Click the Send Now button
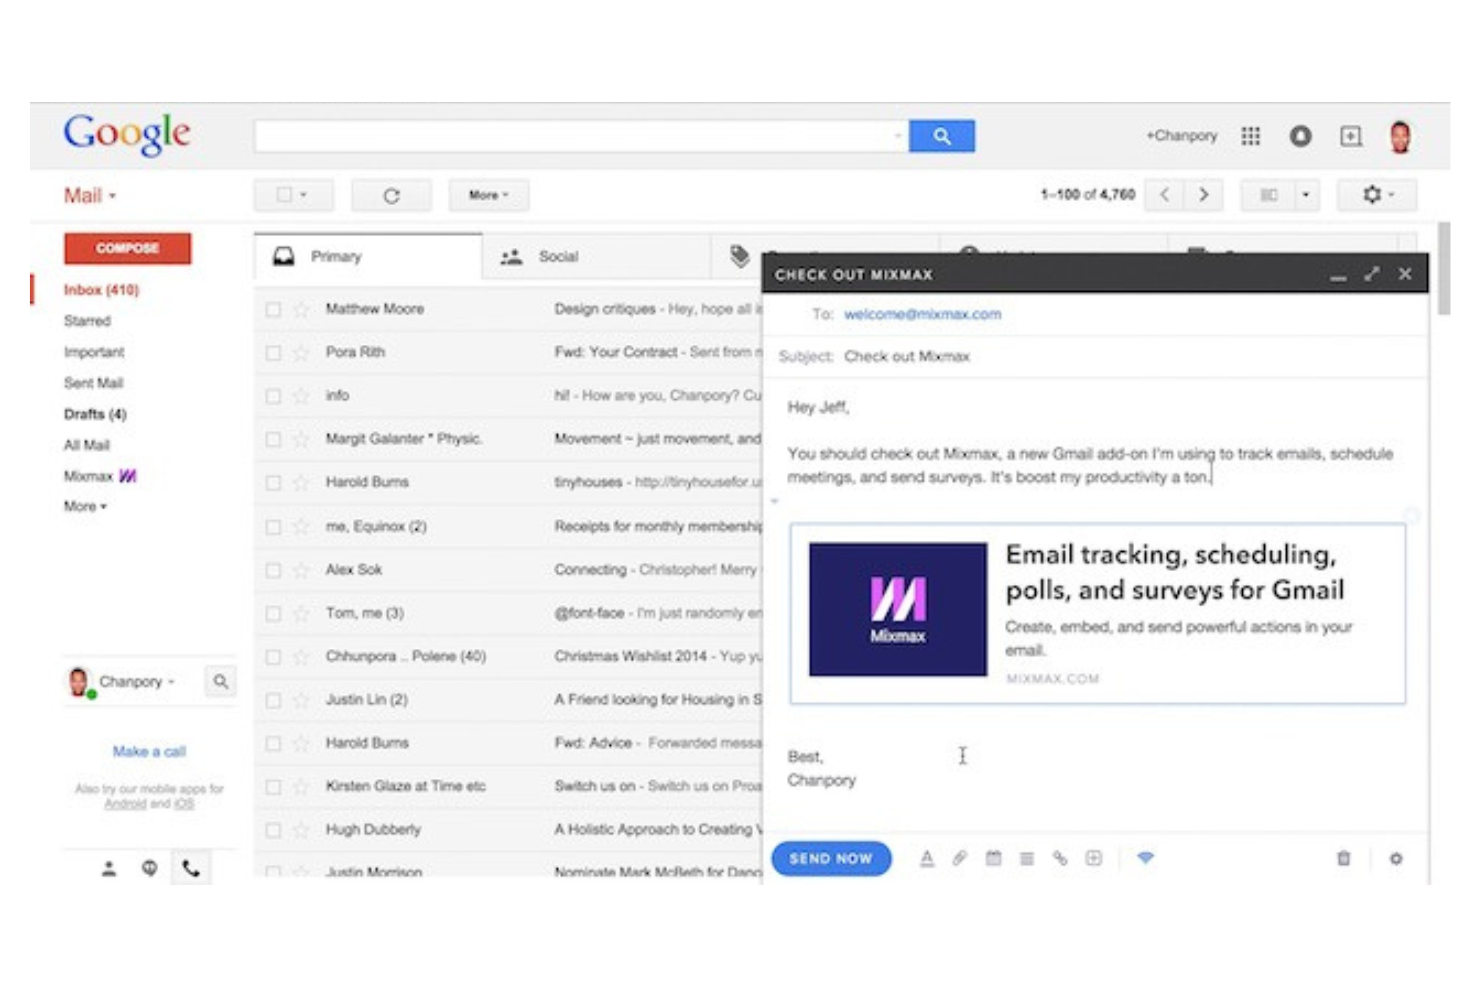The width and height of the screenshot is (1480, 987). pyautogui.click(x=832, y=858)
